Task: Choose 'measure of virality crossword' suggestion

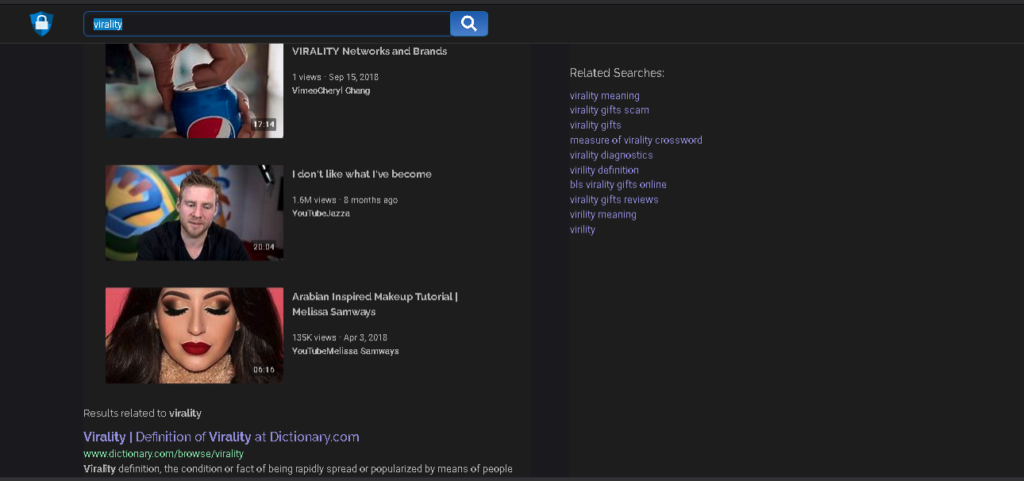Action: click(636, 140)
